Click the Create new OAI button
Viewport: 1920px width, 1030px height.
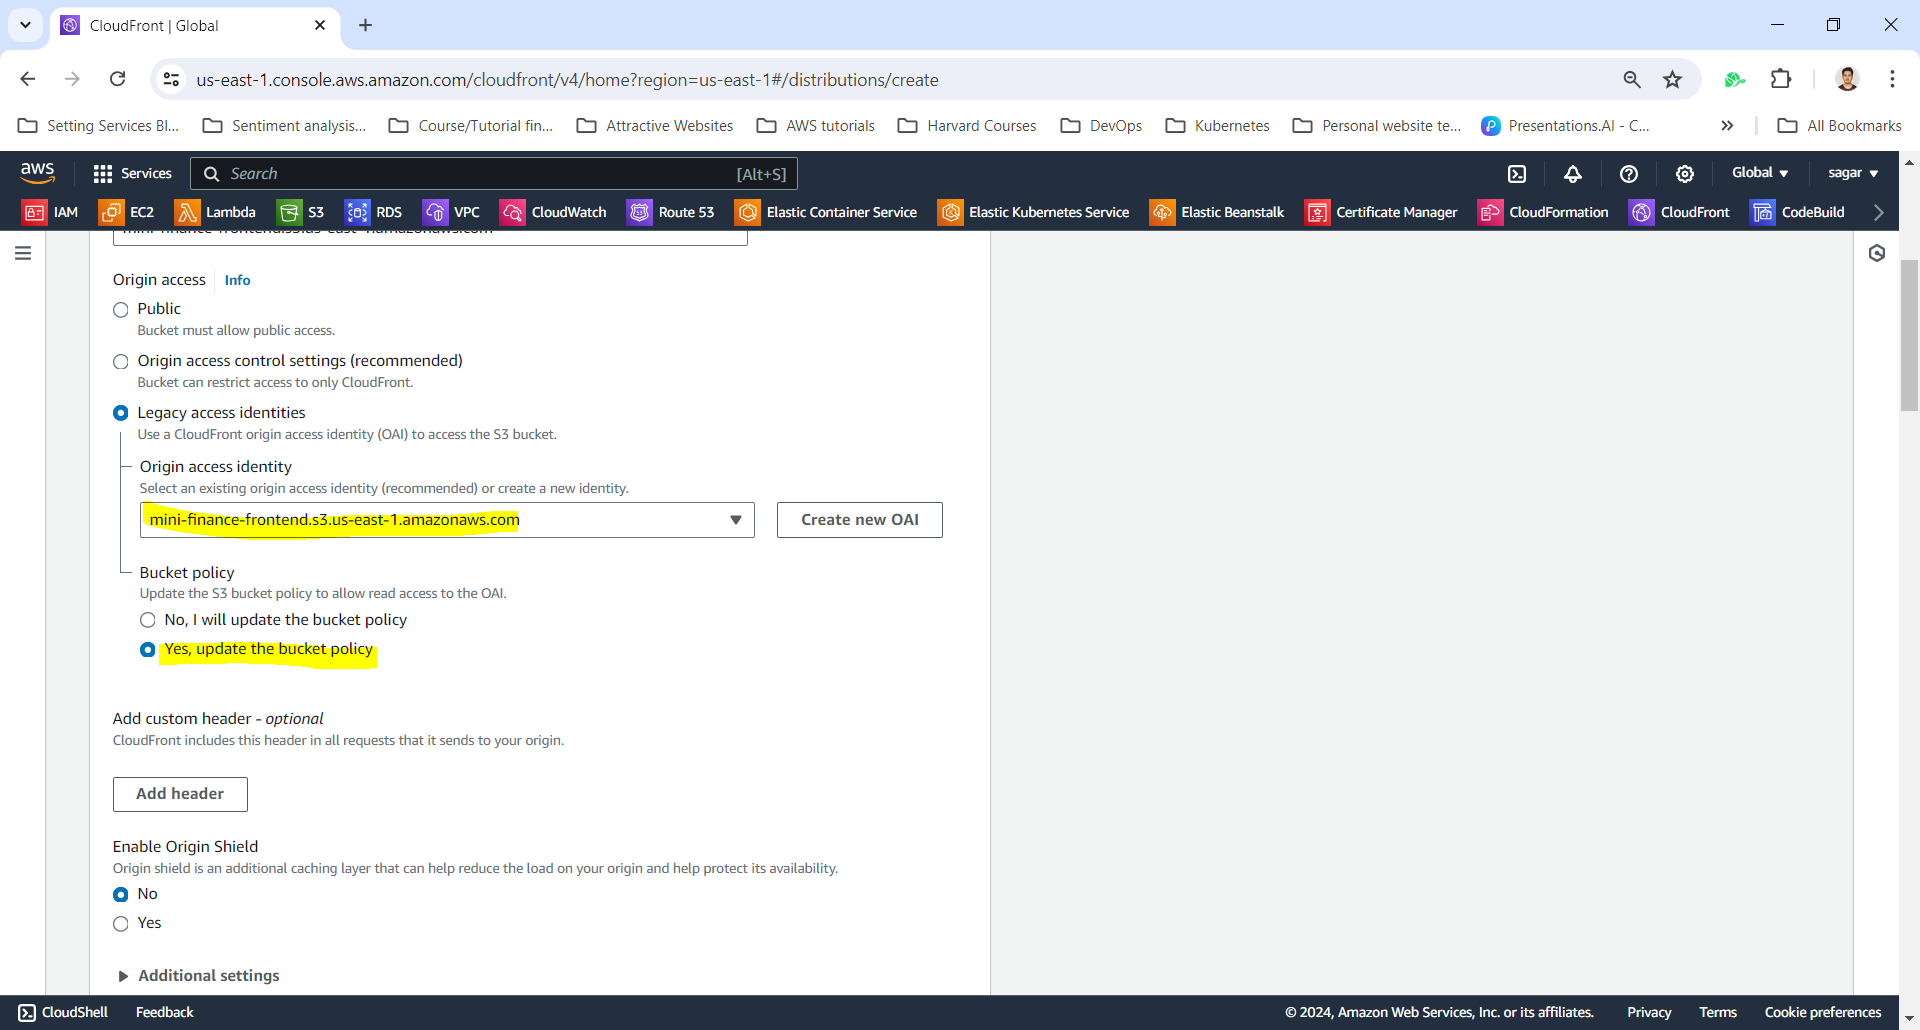859,520
